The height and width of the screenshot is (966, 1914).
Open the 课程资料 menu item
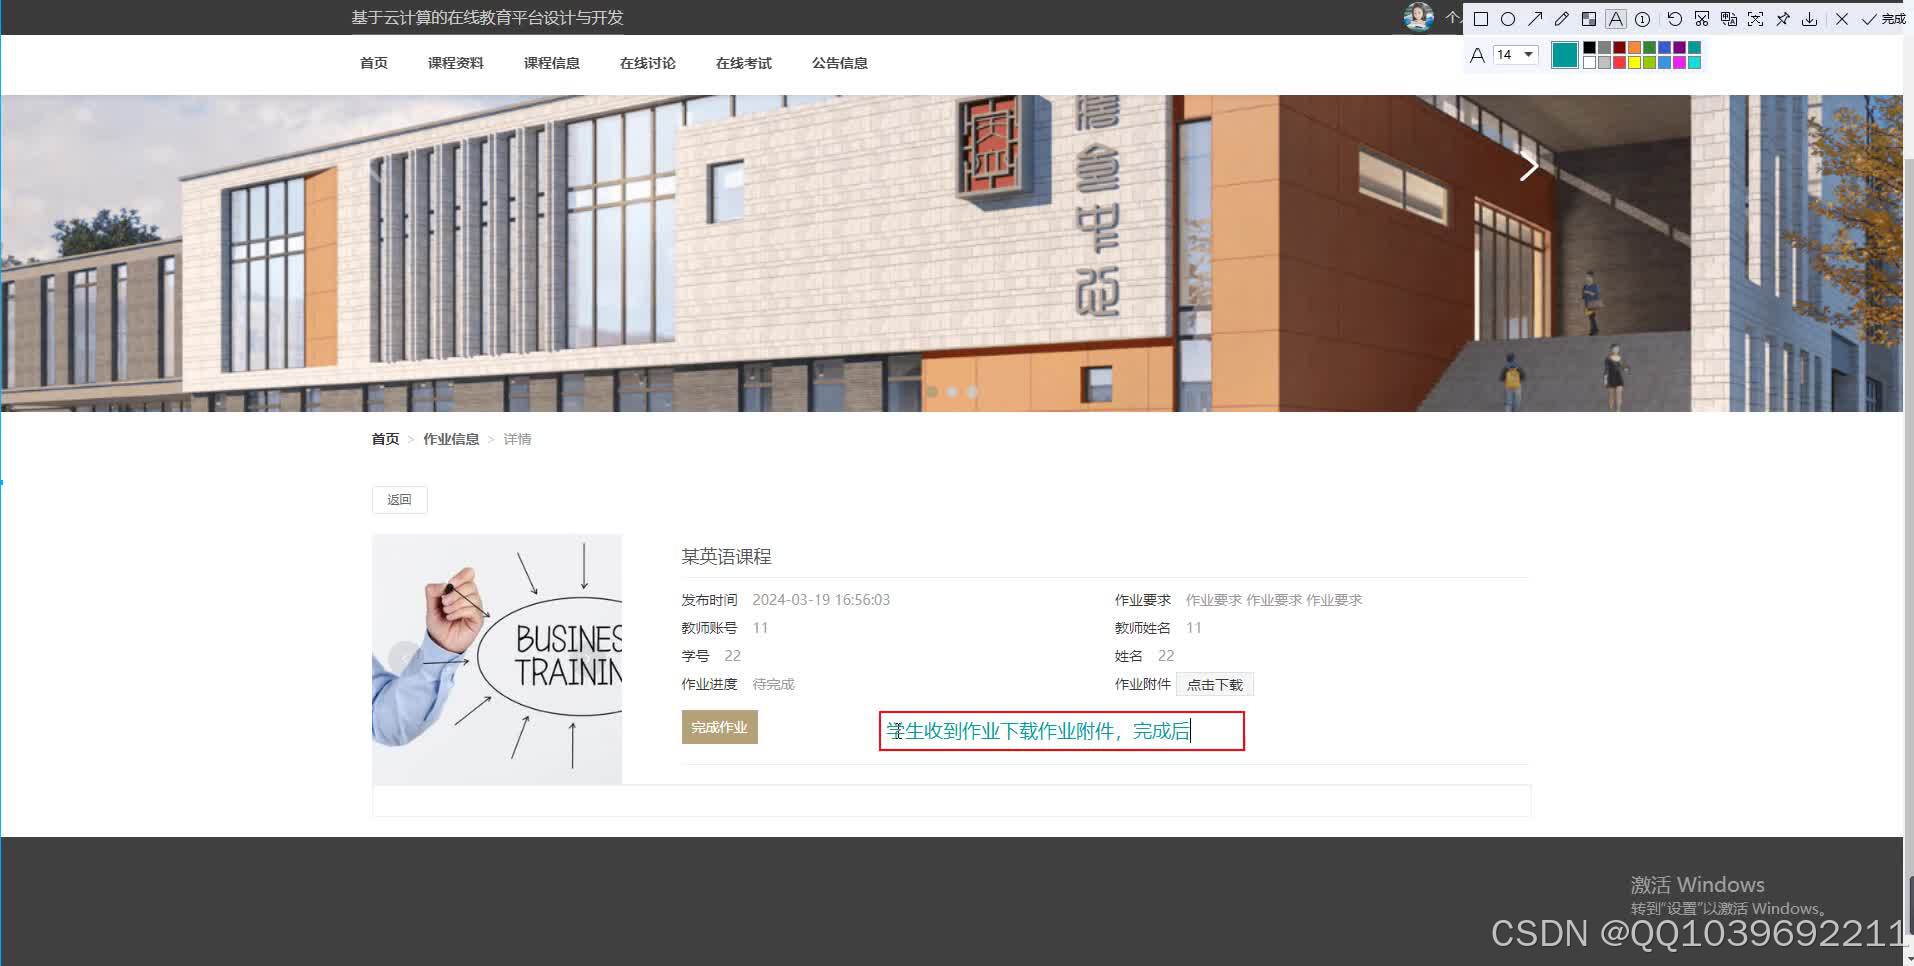pos(456,63)
